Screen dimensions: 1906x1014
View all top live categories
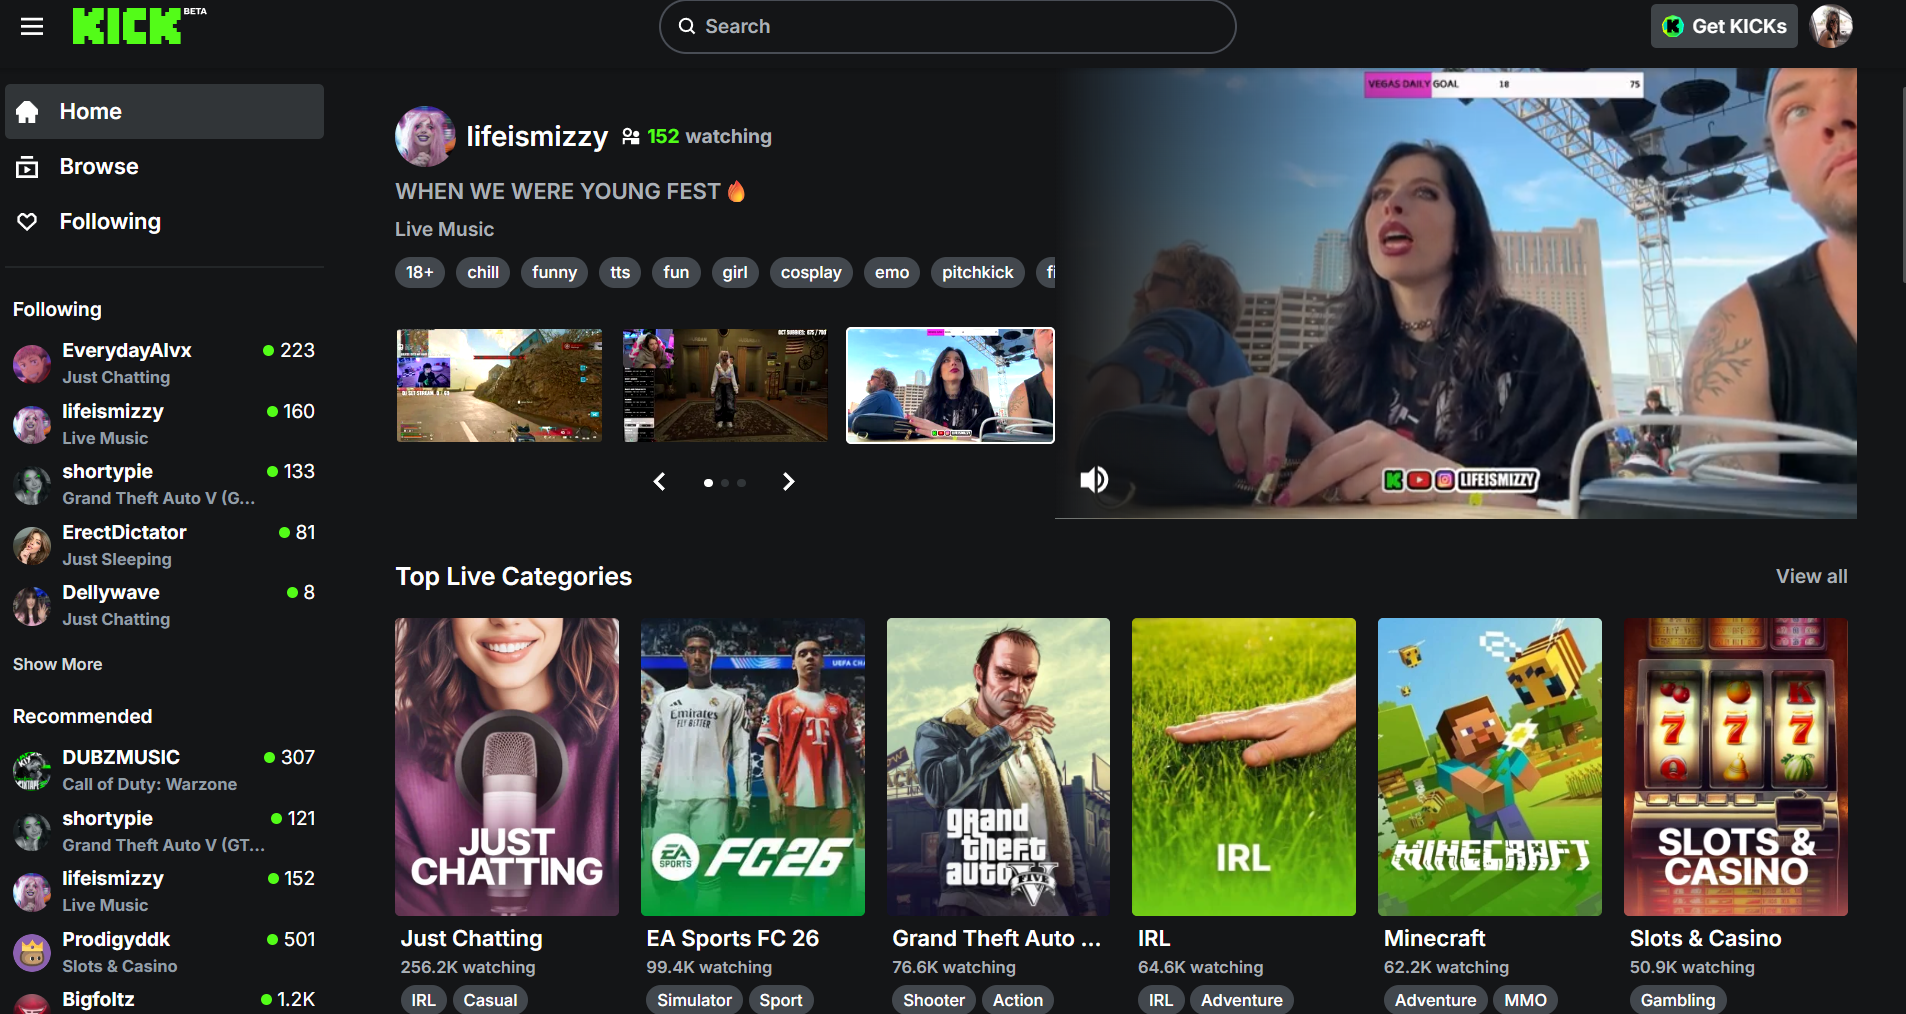coord(1811,576)
